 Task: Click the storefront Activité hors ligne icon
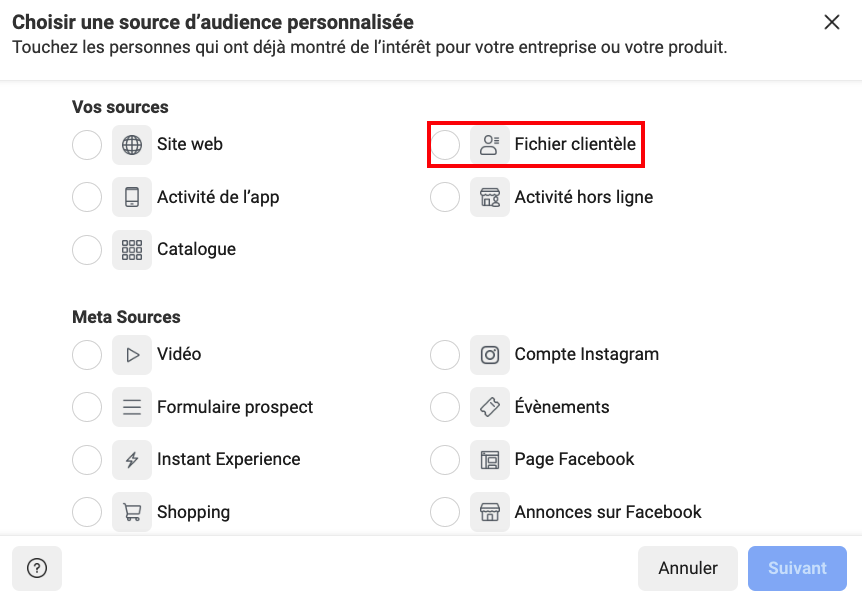coord(490,197)
